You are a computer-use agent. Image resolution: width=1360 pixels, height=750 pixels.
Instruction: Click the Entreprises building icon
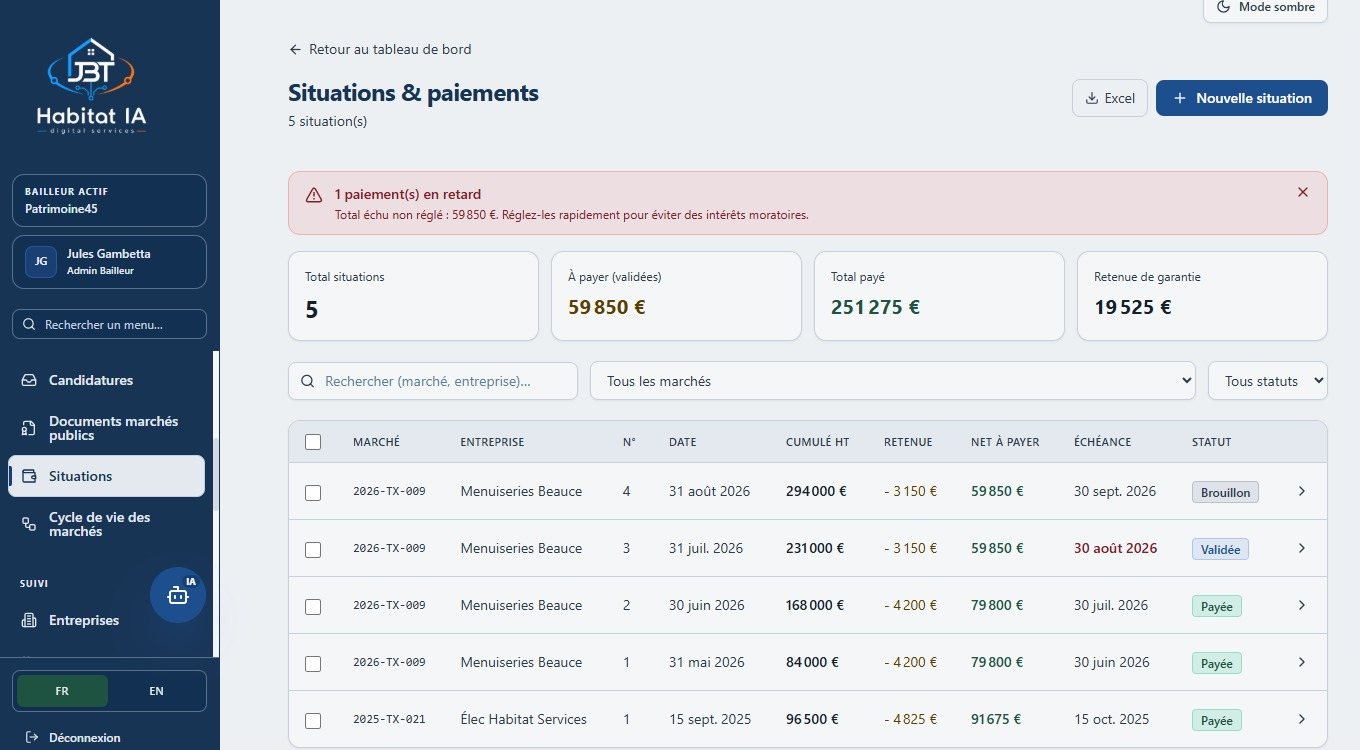pyautogui.click(x=29, y=620)
